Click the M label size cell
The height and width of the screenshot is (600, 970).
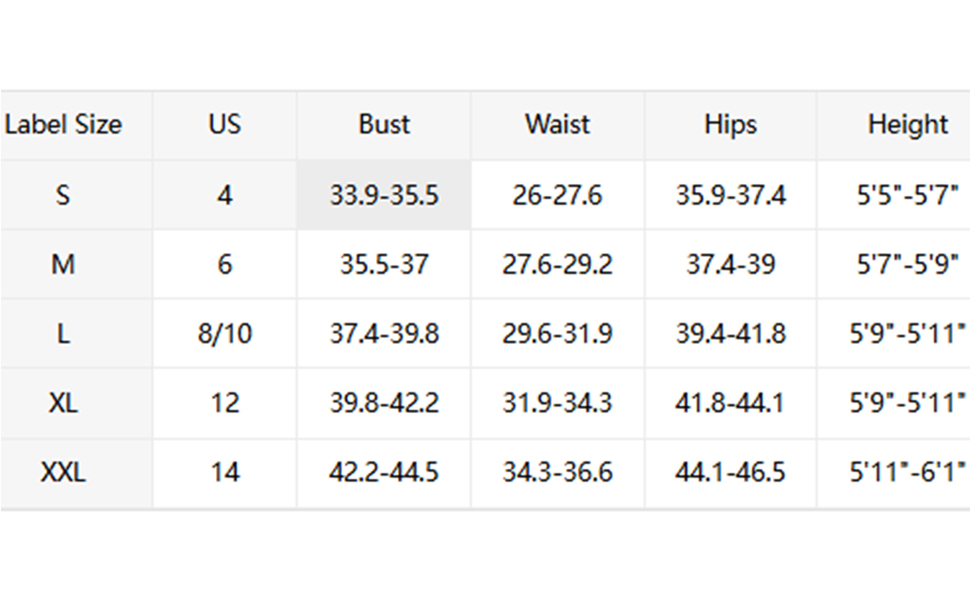(63, 265)
